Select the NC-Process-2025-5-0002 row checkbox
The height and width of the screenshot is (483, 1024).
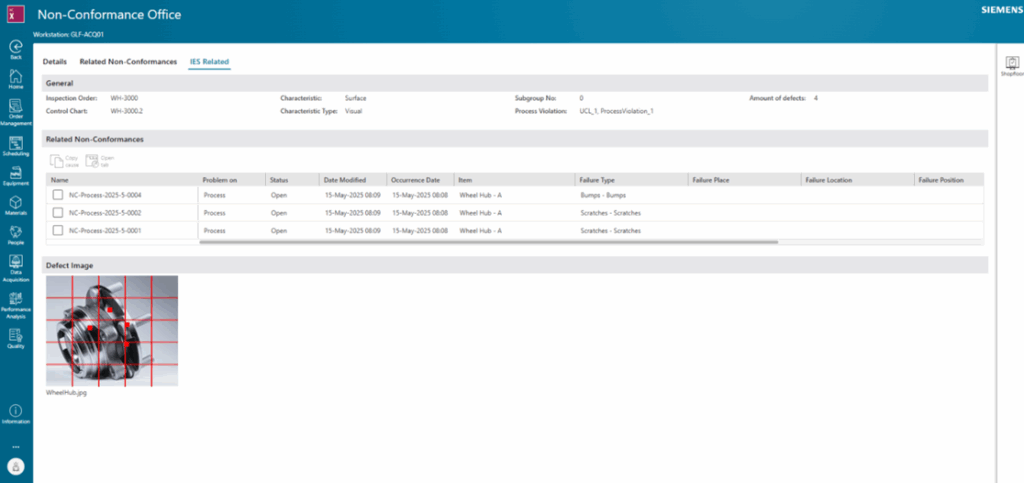click(58, 213)
